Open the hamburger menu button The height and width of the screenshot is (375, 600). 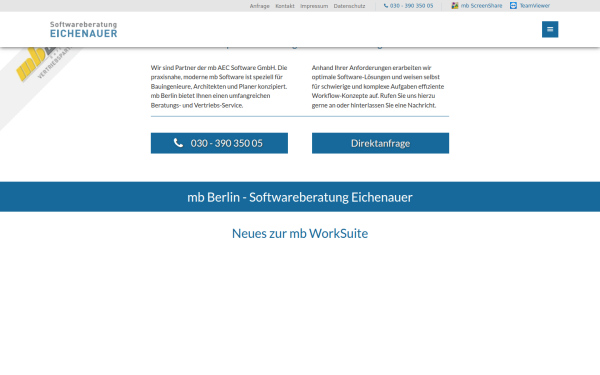tap(550, 29)
